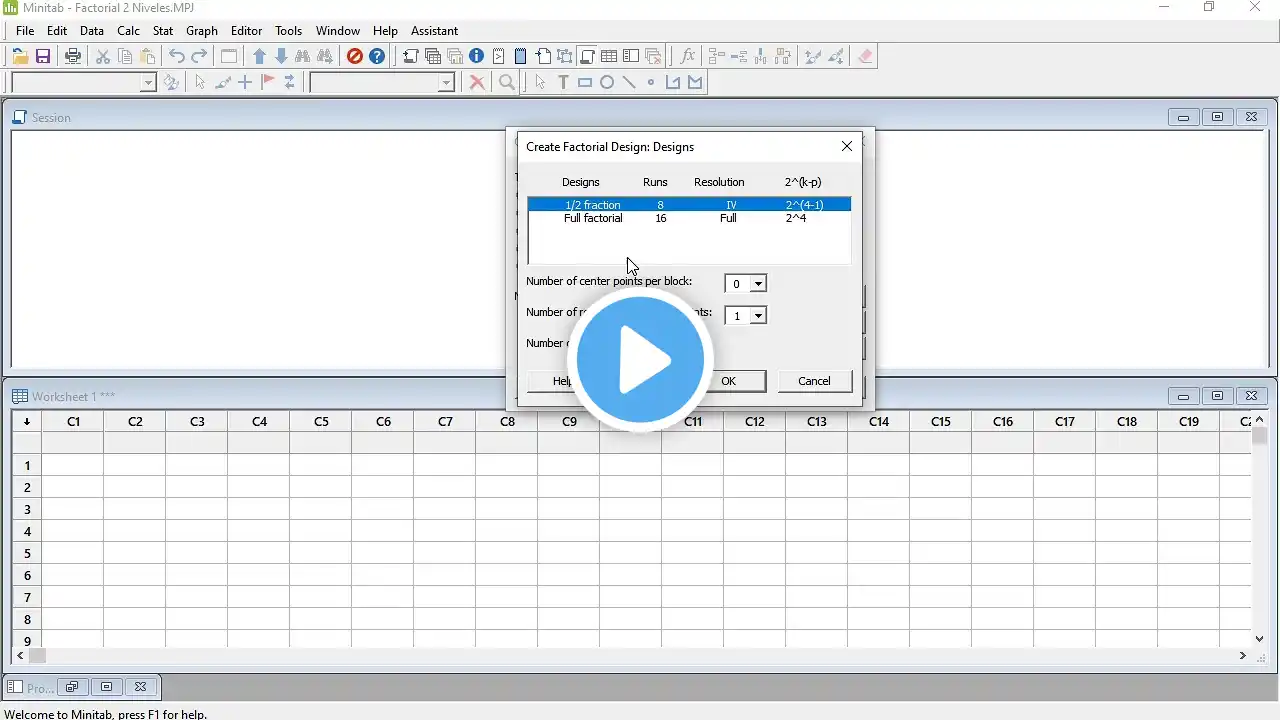Print with the printer toolbar icon
1280x720 pixels.
[73, 57]
